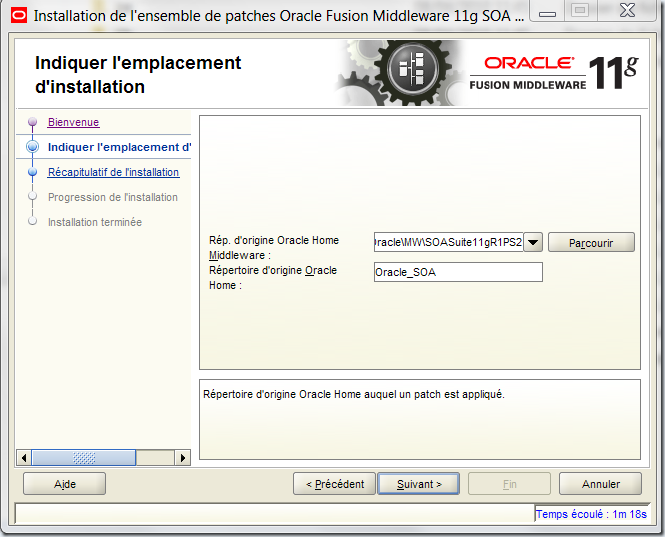Click the Temps écoulé elapsed time status
This screenshot has width=665, height=537.
click(x=591, y=514)
